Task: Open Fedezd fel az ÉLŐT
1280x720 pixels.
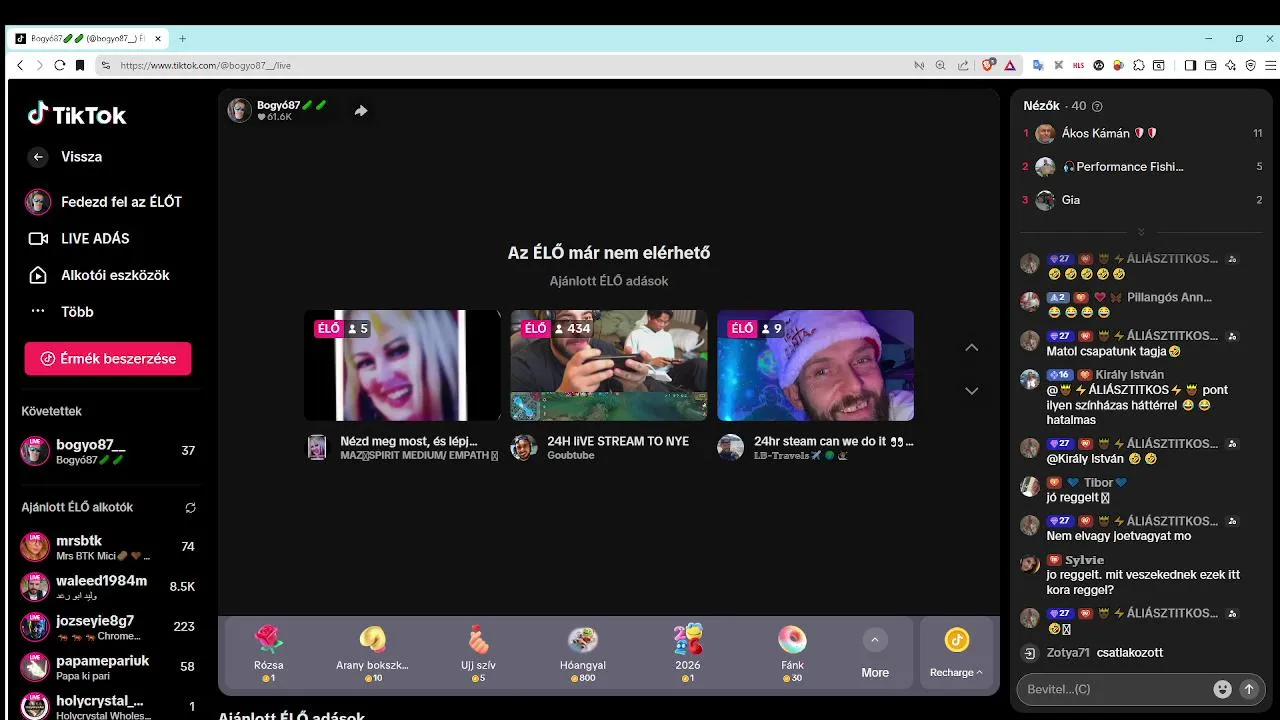Action: (x=105, y=202)
